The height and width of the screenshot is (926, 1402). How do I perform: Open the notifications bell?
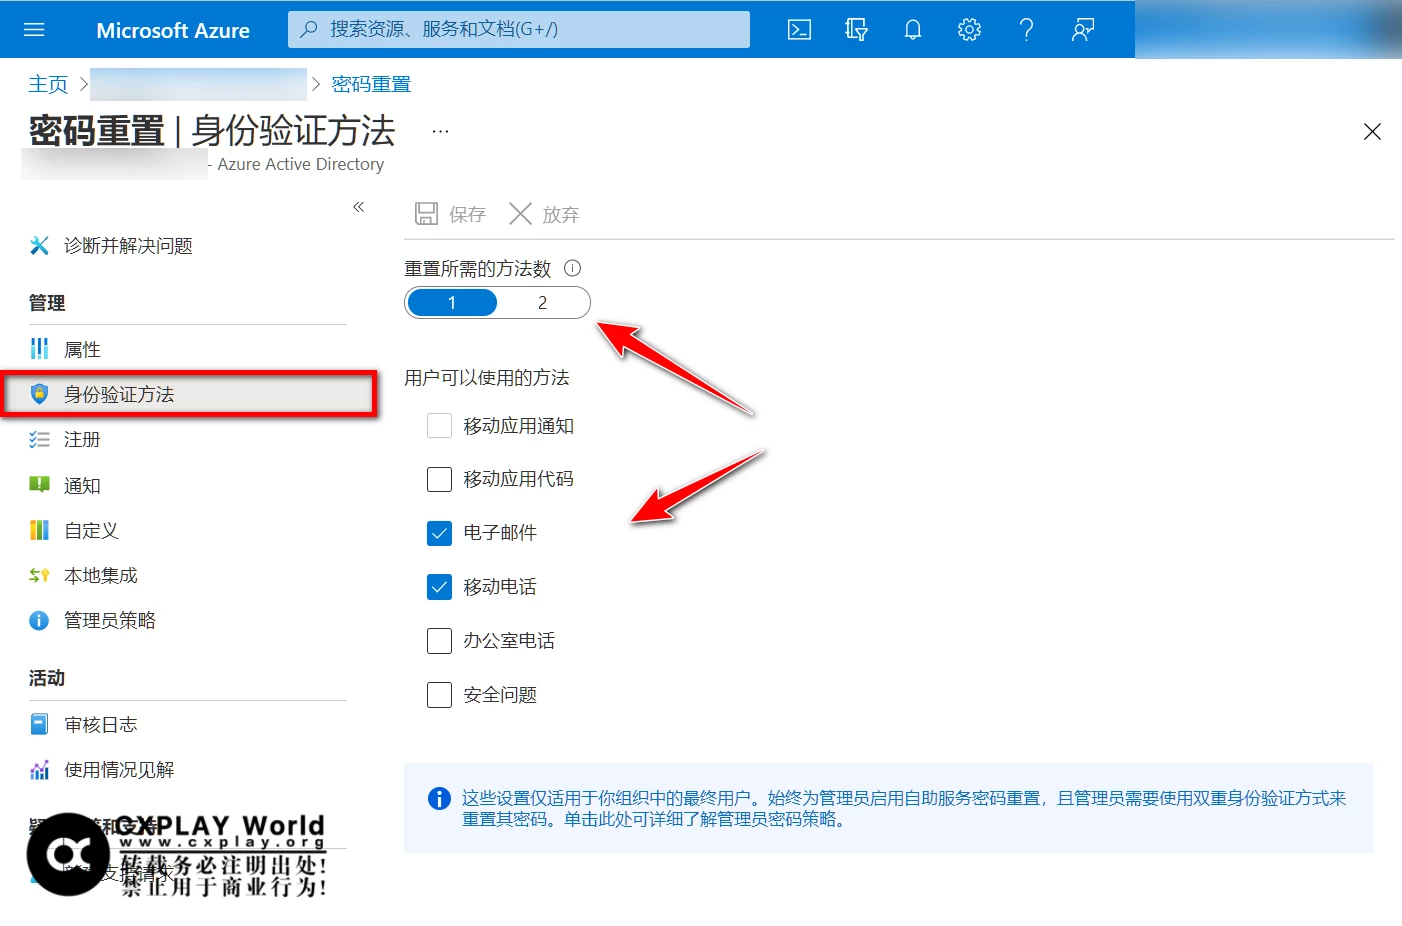point(913,30)
